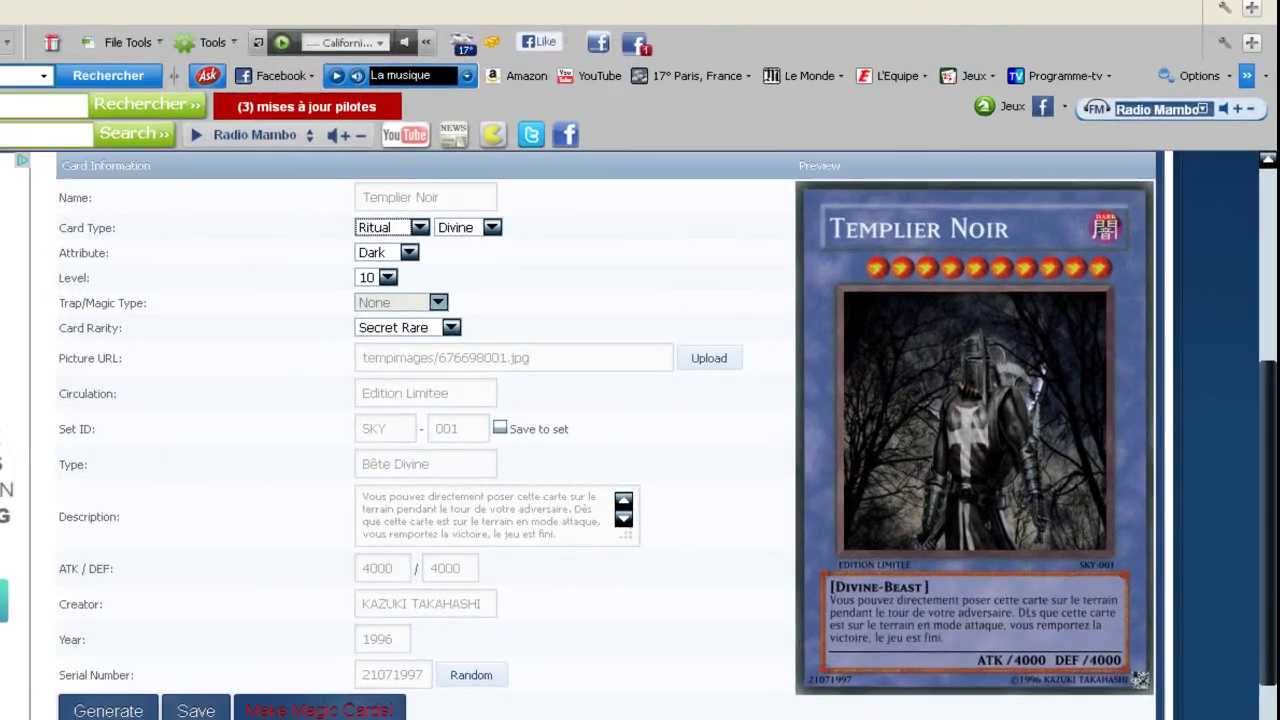The image size is (1280, 720).
Task: Open the Divine sub-type dropdown
Action: click(x=468, y=228)
